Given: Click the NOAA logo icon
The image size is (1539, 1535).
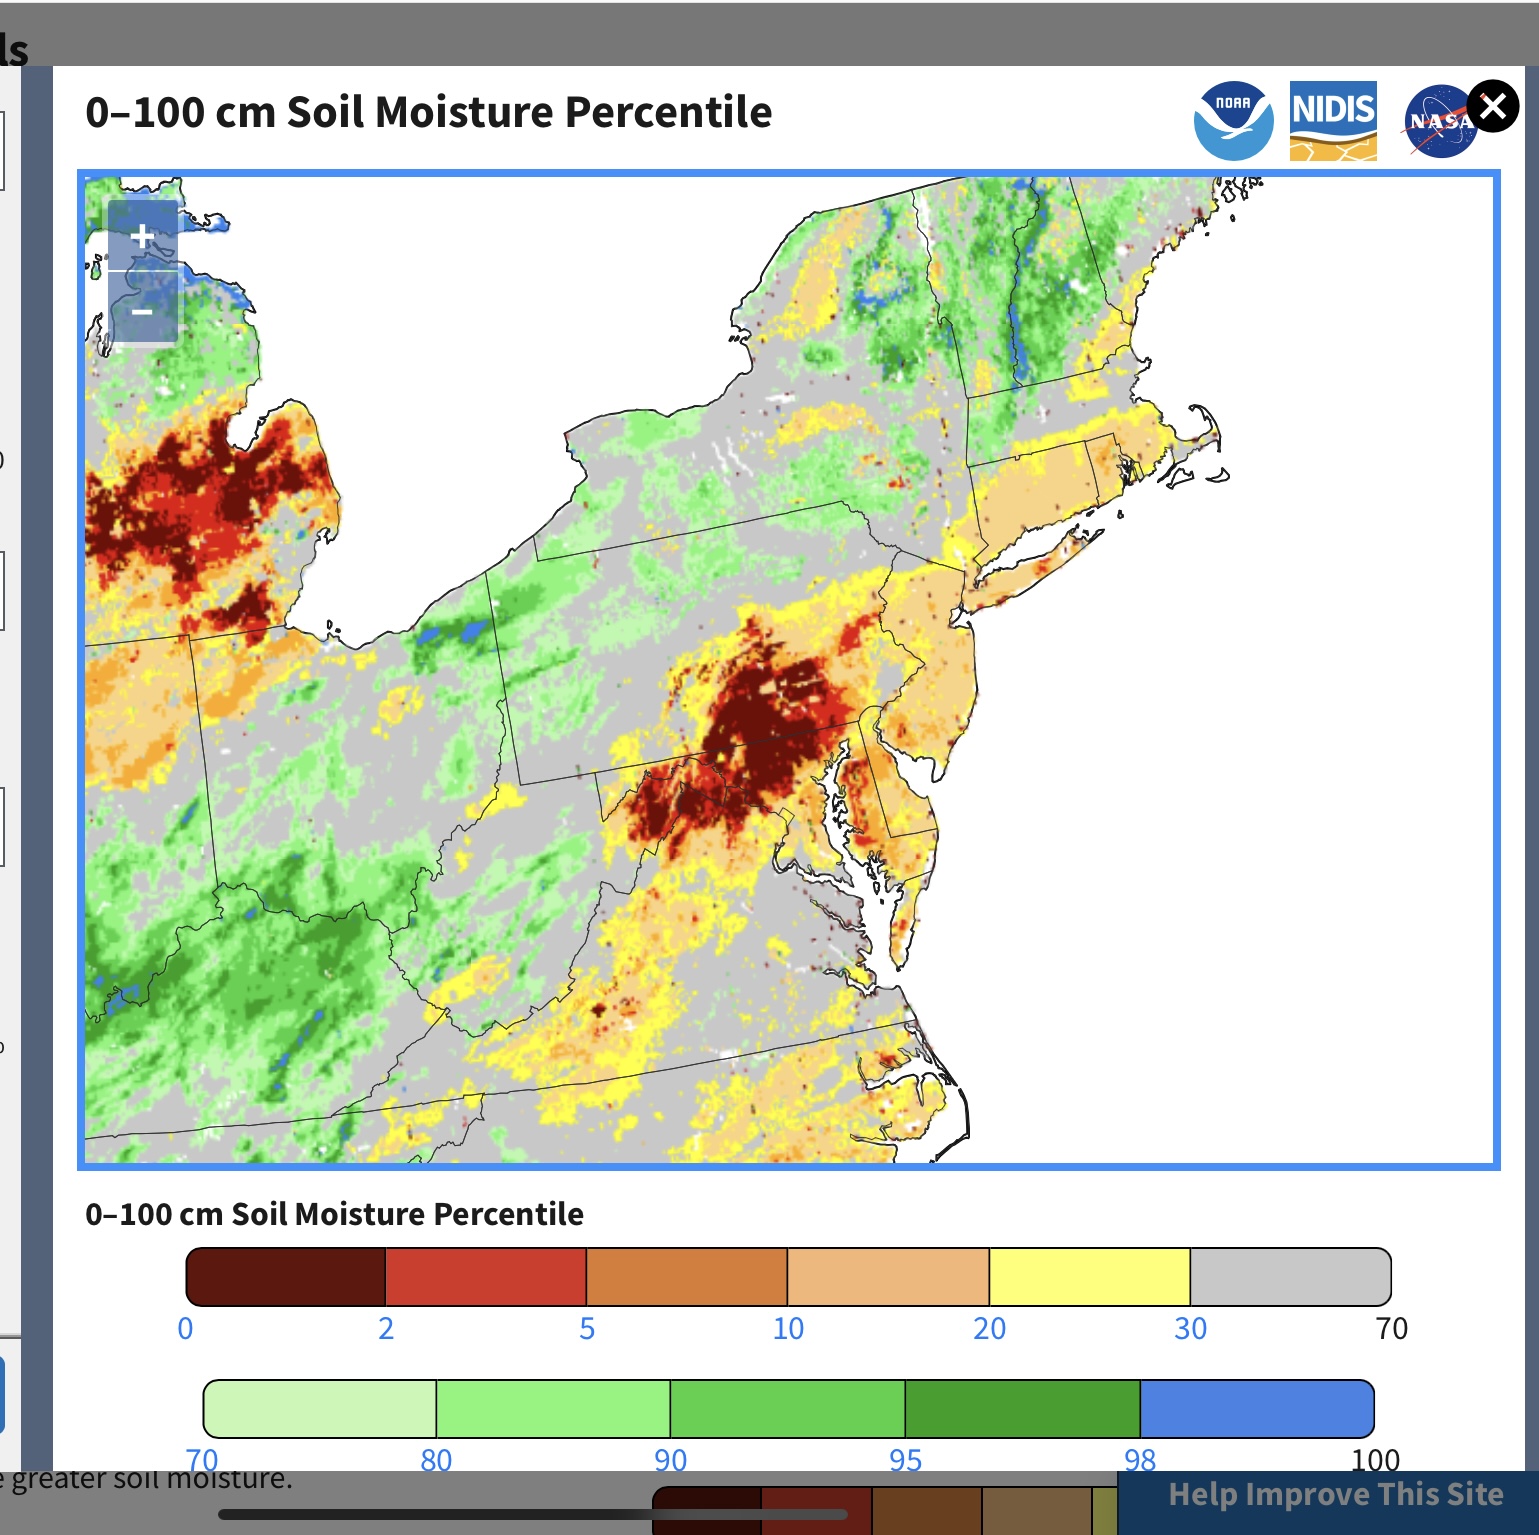Looking at the screenshot, I should click(x=1233, y=121).
